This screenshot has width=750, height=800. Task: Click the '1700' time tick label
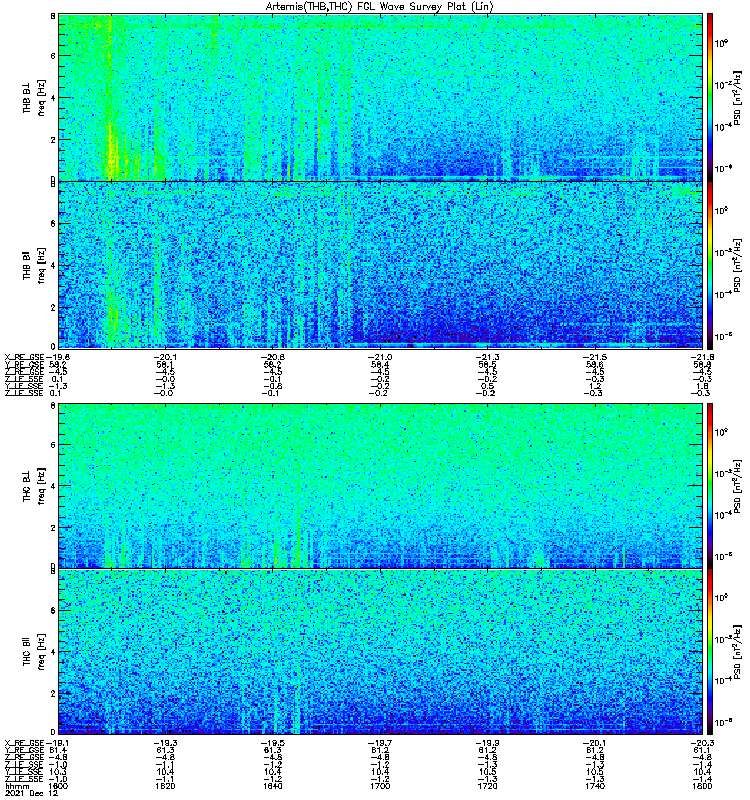(380, 786)
